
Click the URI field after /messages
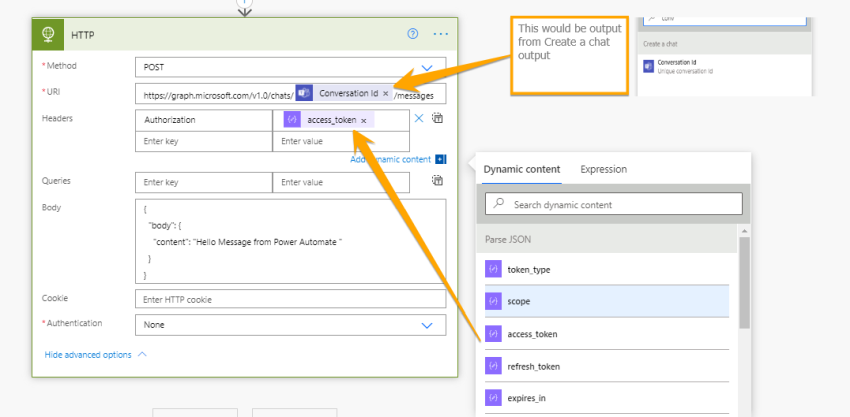click(440, 94)
